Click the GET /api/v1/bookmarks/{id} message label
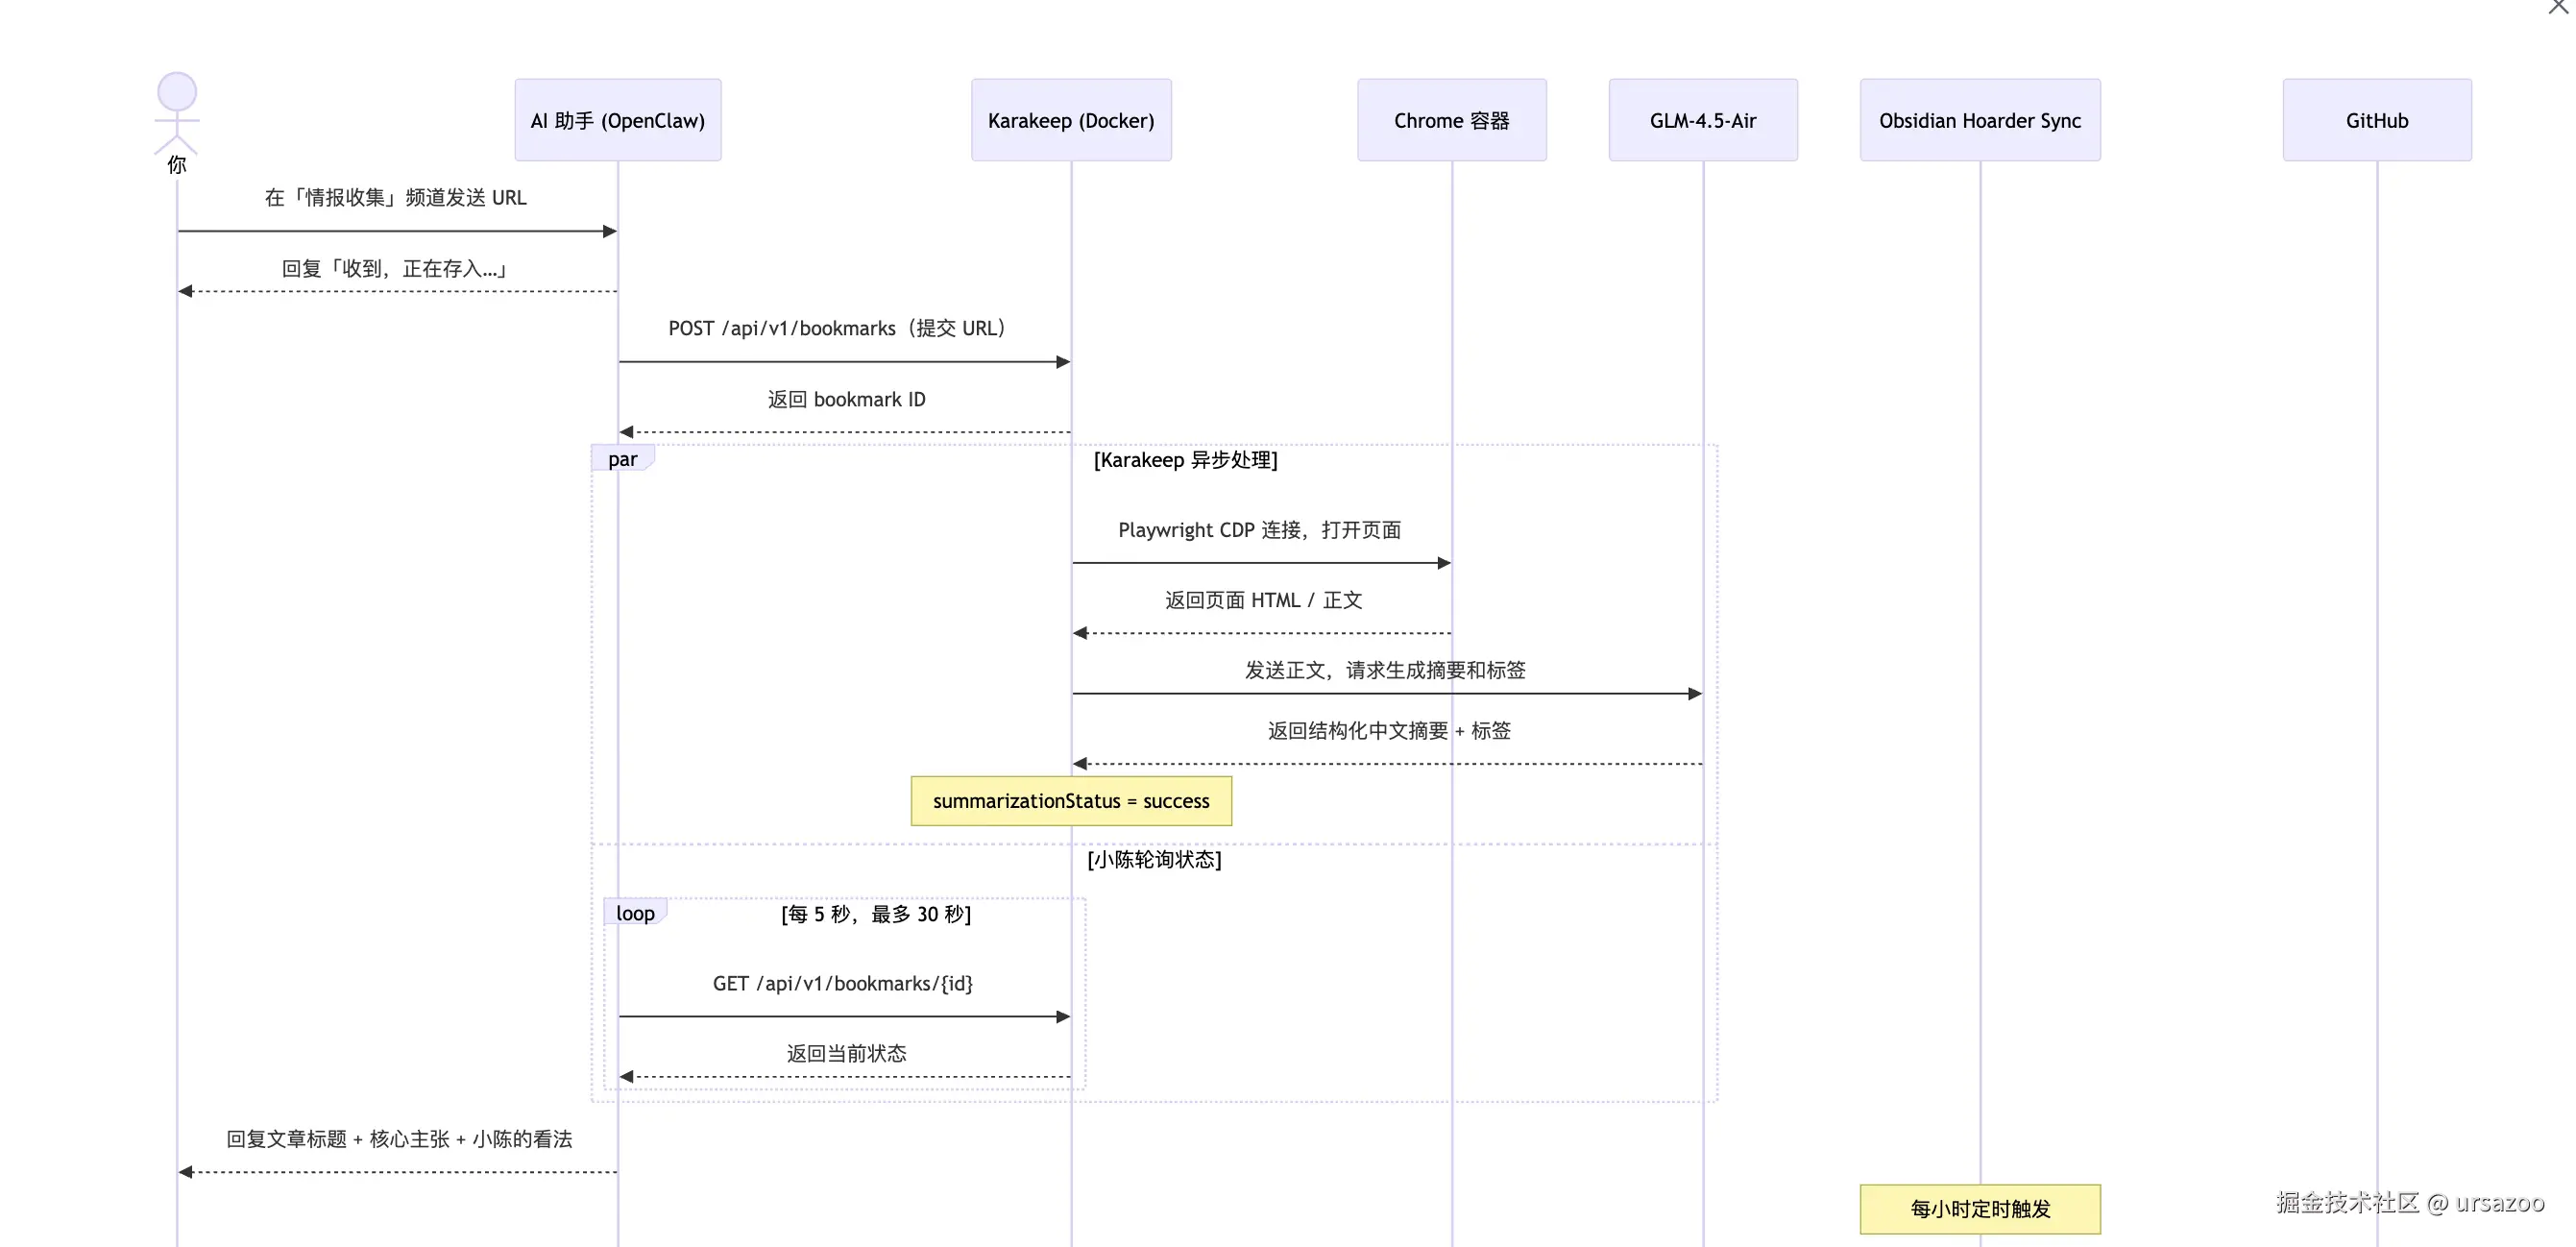This screenshot has height=1247, width=2576. (845, 983)
